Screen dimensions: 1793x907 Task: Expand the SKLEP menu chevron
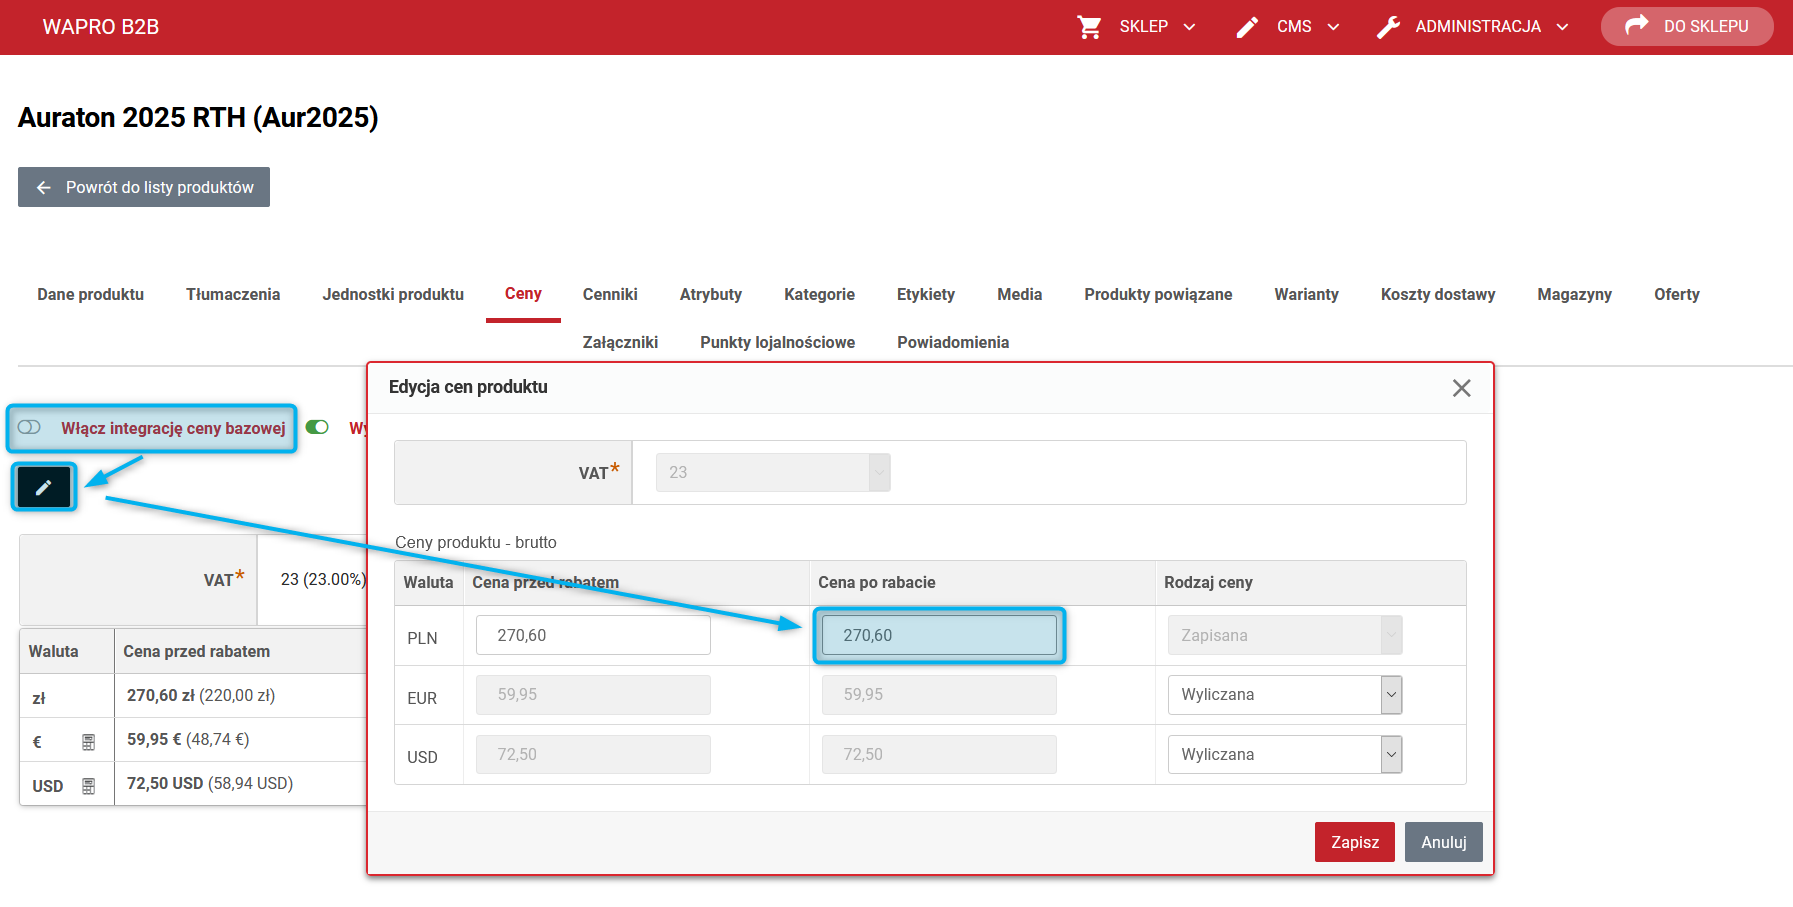pyautogui.click(x=1189, y=27)
